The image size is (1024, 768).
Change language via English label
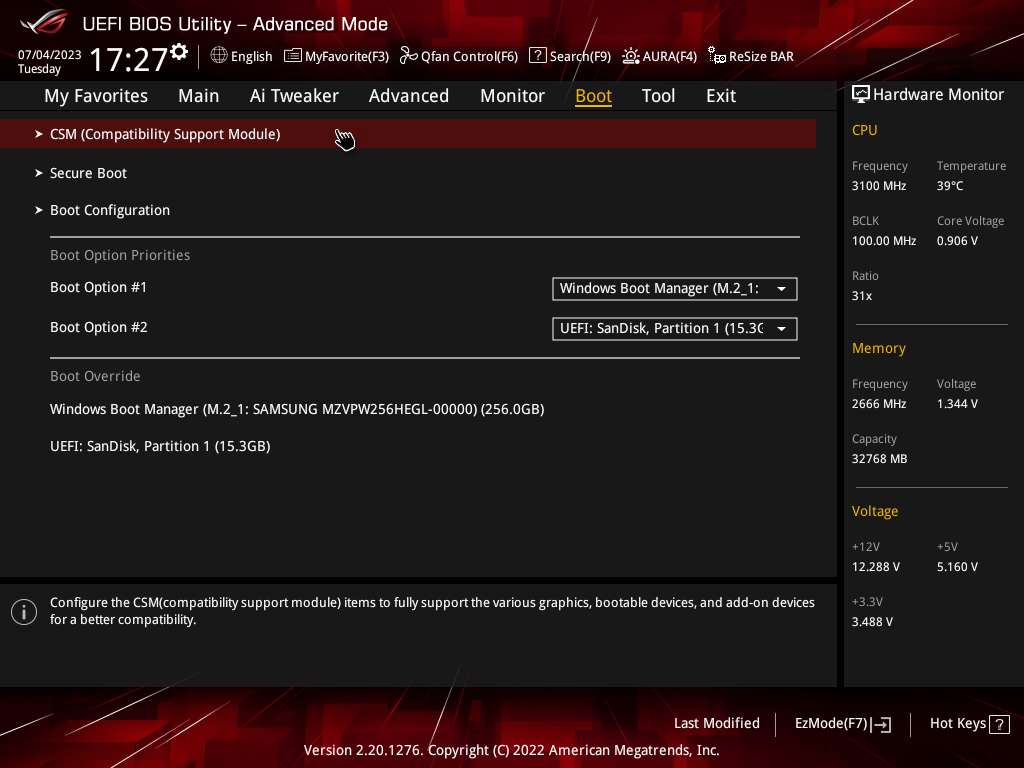tap(251, 57)
